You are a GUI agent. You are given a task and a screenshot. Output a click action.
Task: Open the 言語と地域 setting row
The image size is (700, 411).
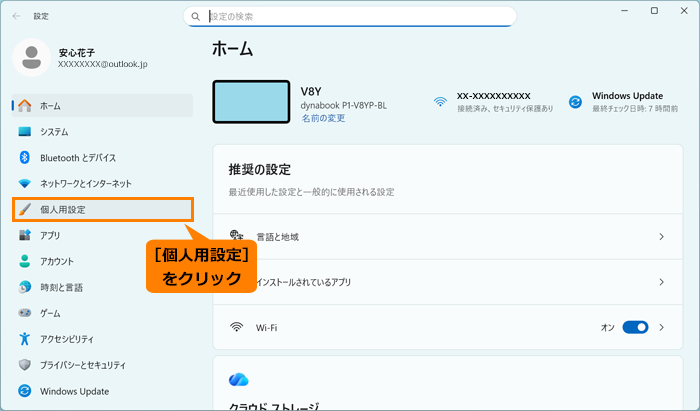[x=448, y=237]
